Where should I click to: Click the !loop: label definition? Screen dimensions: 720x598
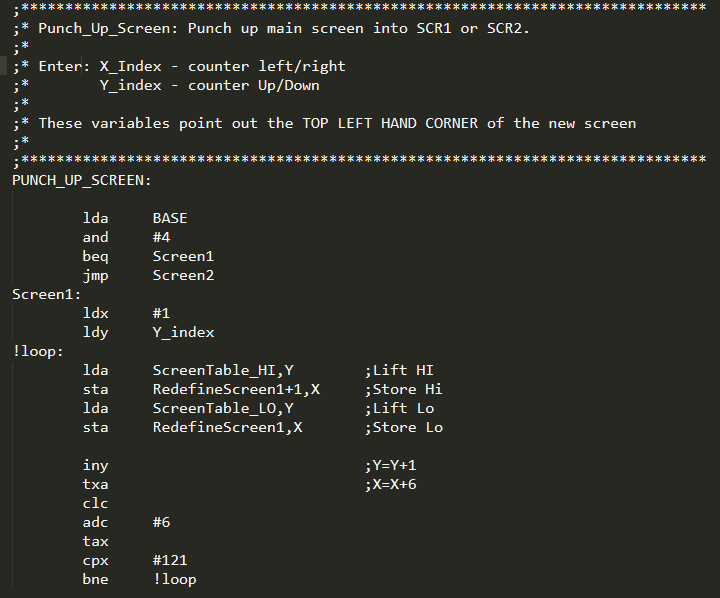(38, 351)
